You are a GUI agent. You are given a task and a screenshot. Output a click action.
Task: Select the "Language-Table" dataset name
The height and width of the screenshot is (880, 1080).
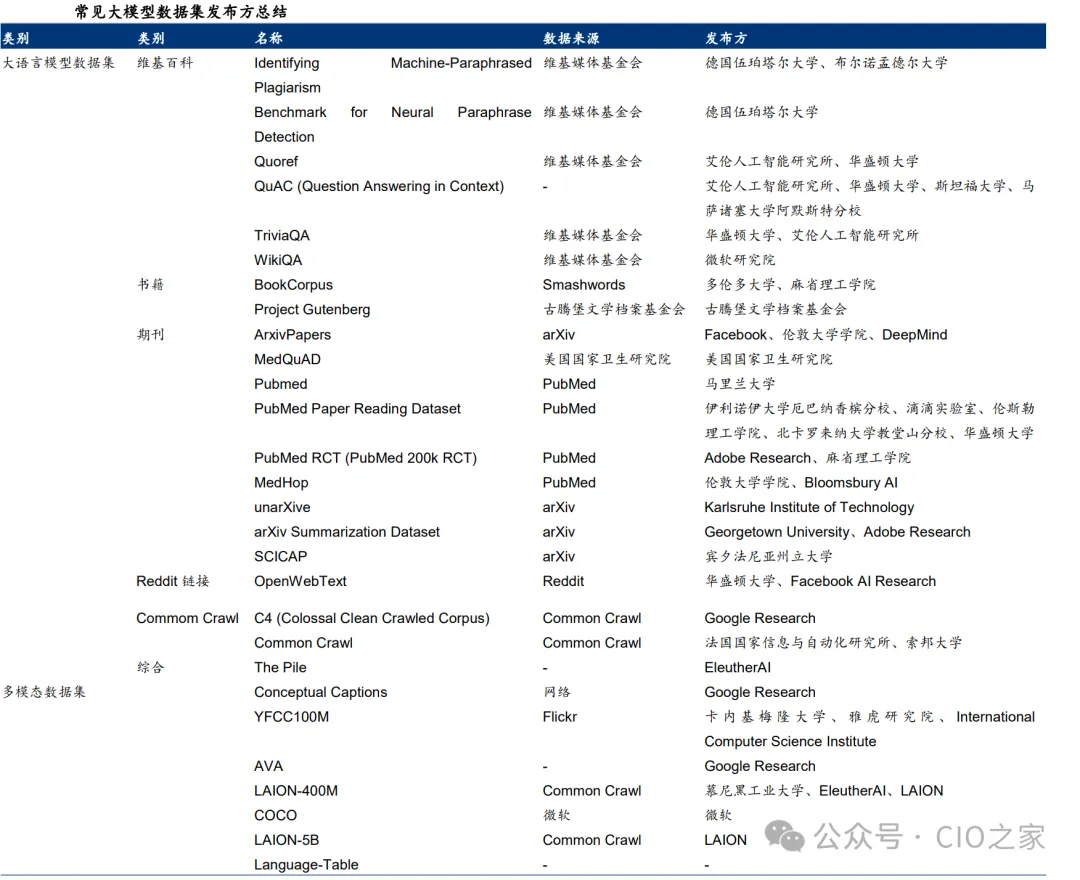[306, 865]
